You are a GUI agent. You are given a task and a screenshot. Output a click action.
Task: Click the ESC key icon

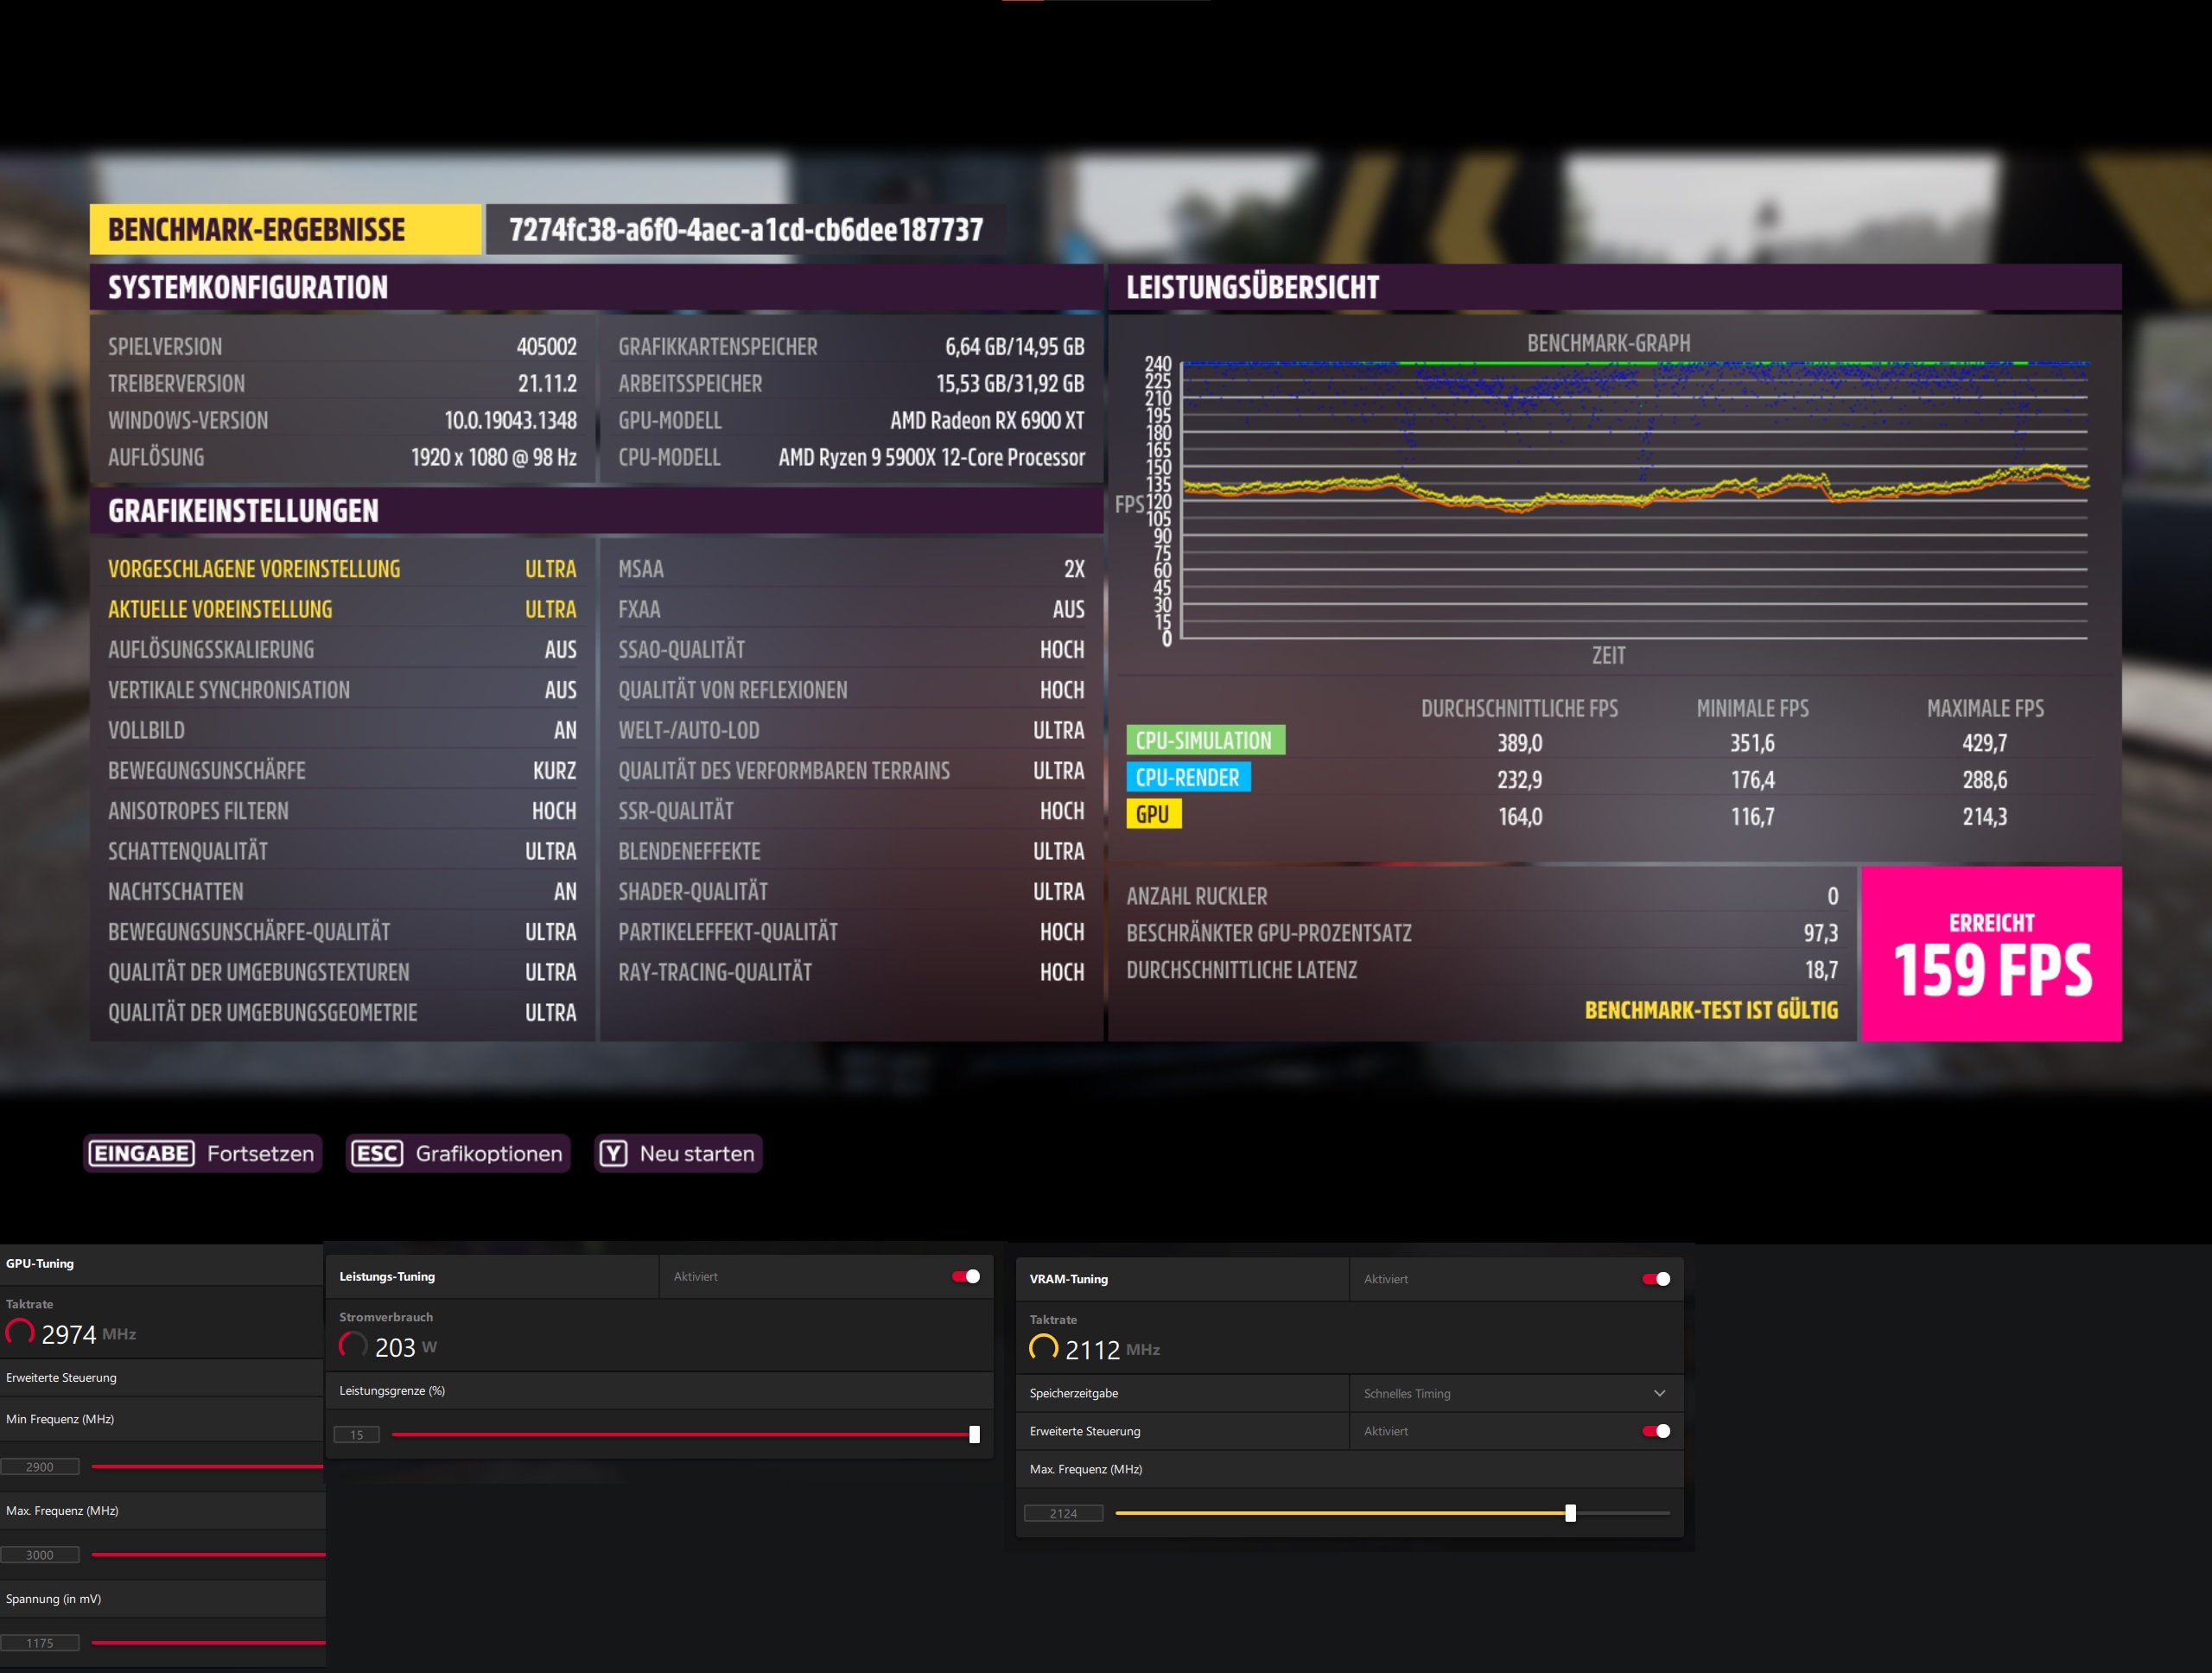click(x=377, y=1153)
